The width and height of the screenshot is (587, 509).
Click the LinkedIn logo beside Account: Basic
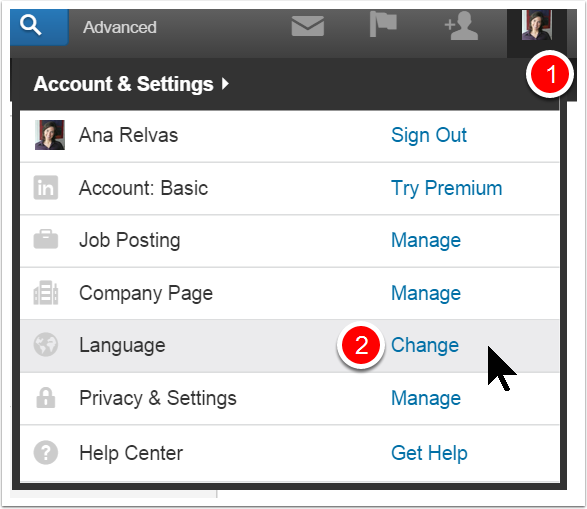(x=46, y=188)
